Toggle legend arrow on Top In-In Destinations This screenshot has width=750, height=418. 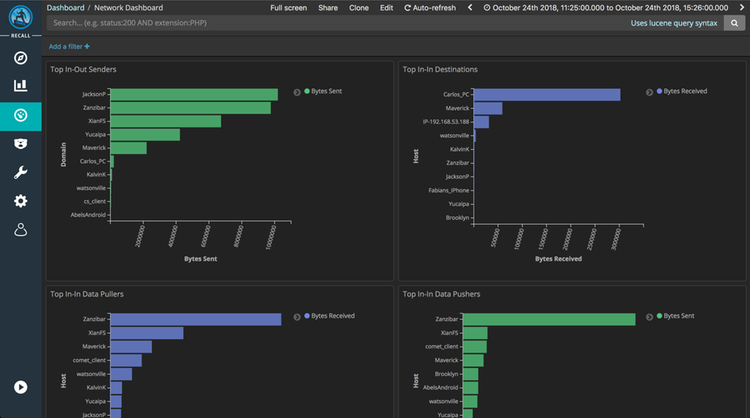[647, 91]
